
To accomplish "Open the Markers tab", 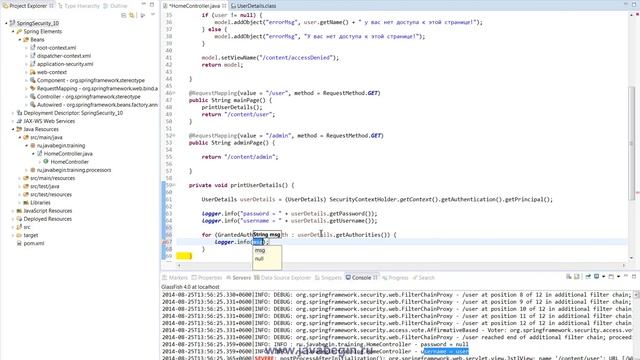I will pos(175,278).
